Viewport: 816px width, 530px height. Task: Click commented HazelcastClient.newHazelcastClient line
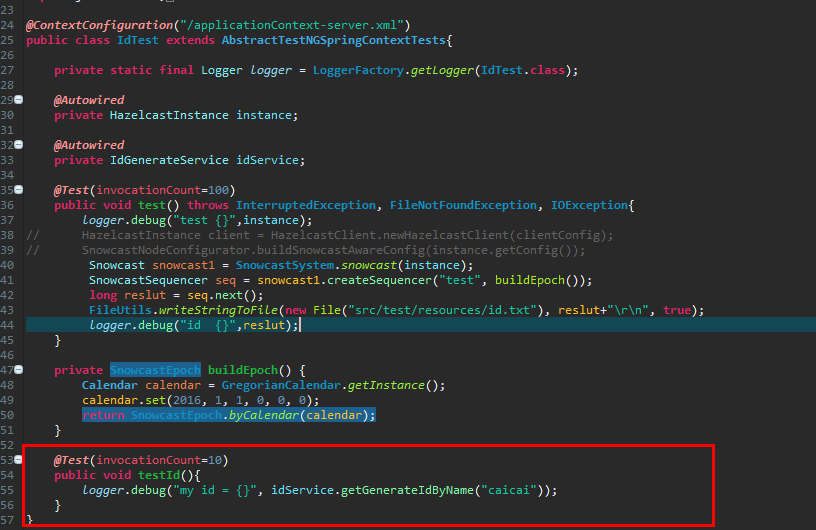coord(347,235)
